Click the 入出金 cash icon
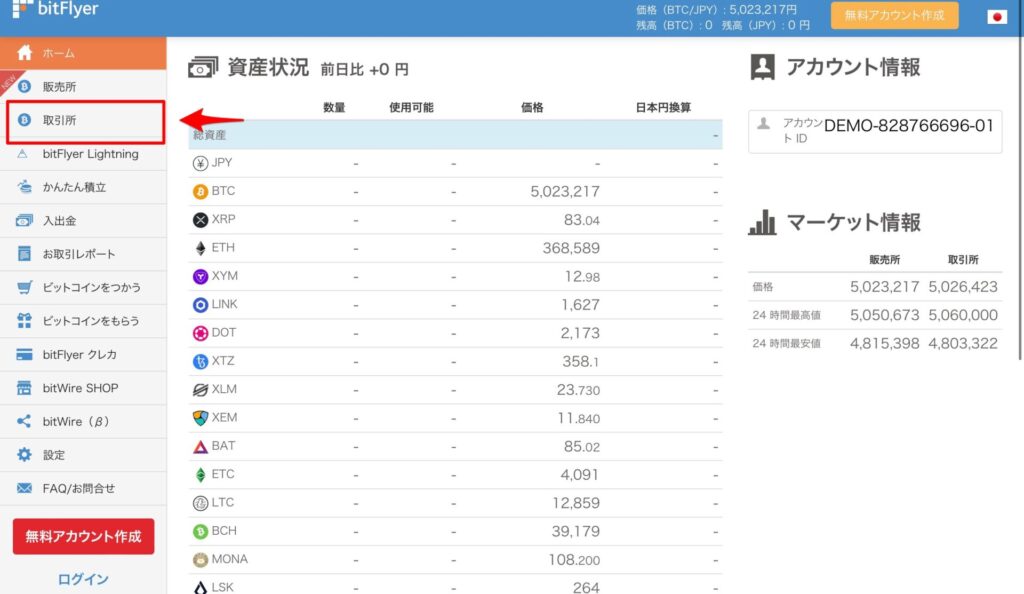Screen dimensions: 1024x594 [24, 221]
